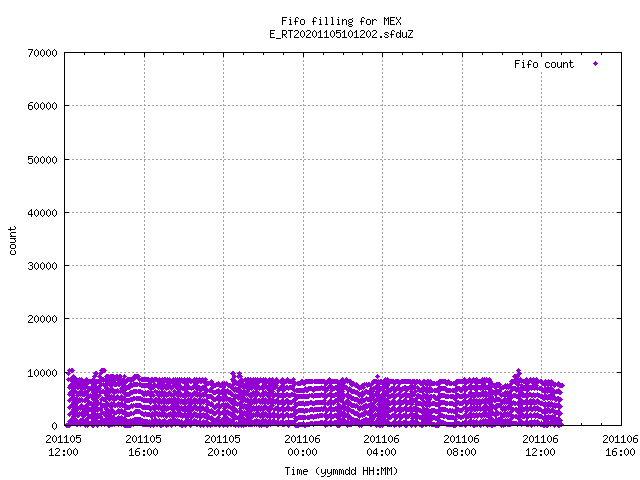This screenshot has width=640, height=480.
Task: Click the x-axis tick '201105 12:00'
Action: click(63, 446)
